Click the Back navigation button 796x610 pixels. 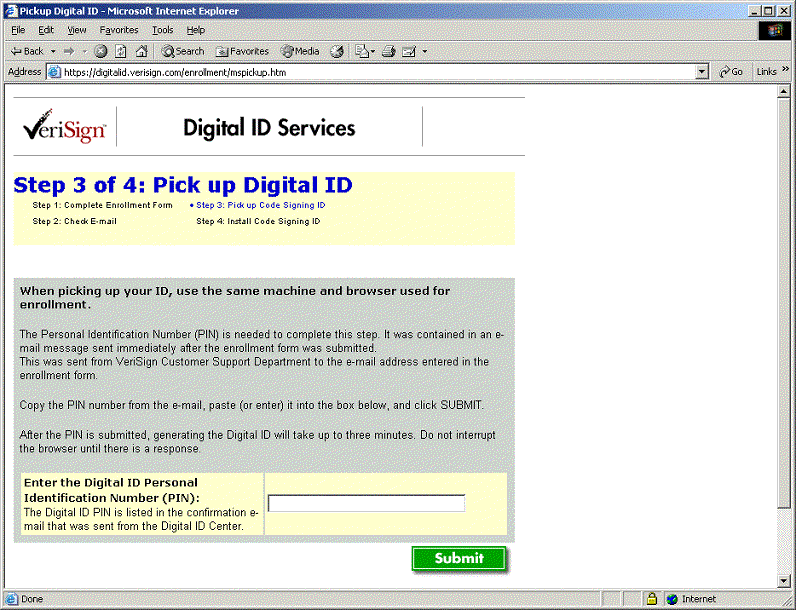point(27,51)
